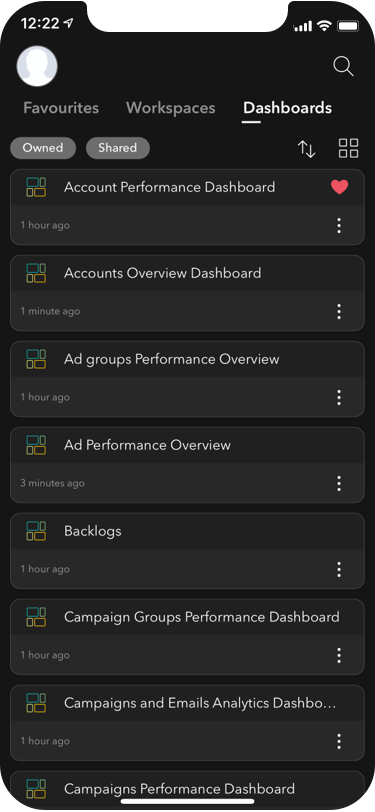This screenshot has width=375, height=812.
Task: Open more options for Accounts Overview Dashboard
Action: pos(339,311)
